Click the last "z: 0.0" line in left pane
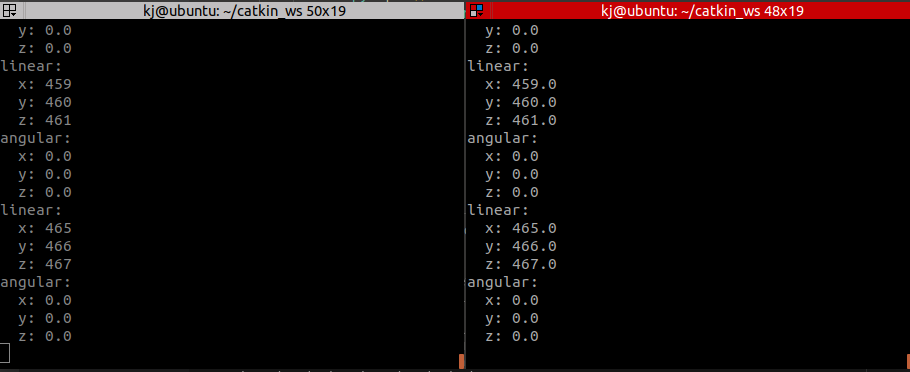910x372 pixels. pos(45,336)
